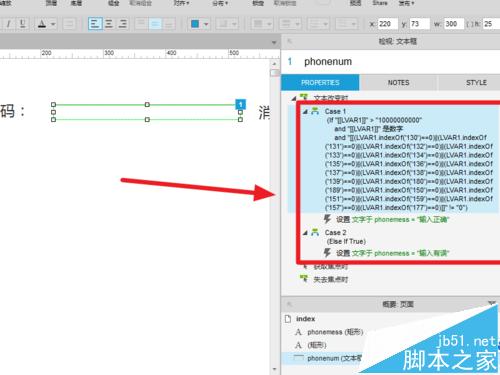The image size is (500, 375).
Task: Set vertical alignment to bottom
Action: click(x=169, y=24)
